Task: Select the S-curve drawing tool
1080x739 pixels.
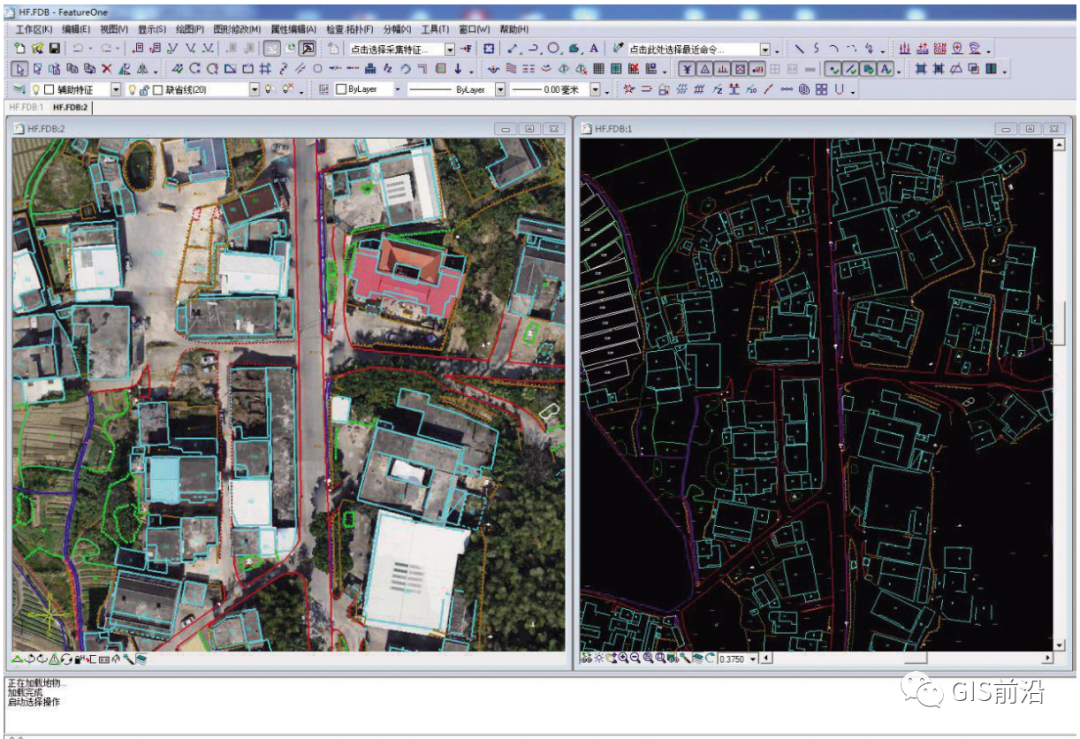Action: point(816,48)
